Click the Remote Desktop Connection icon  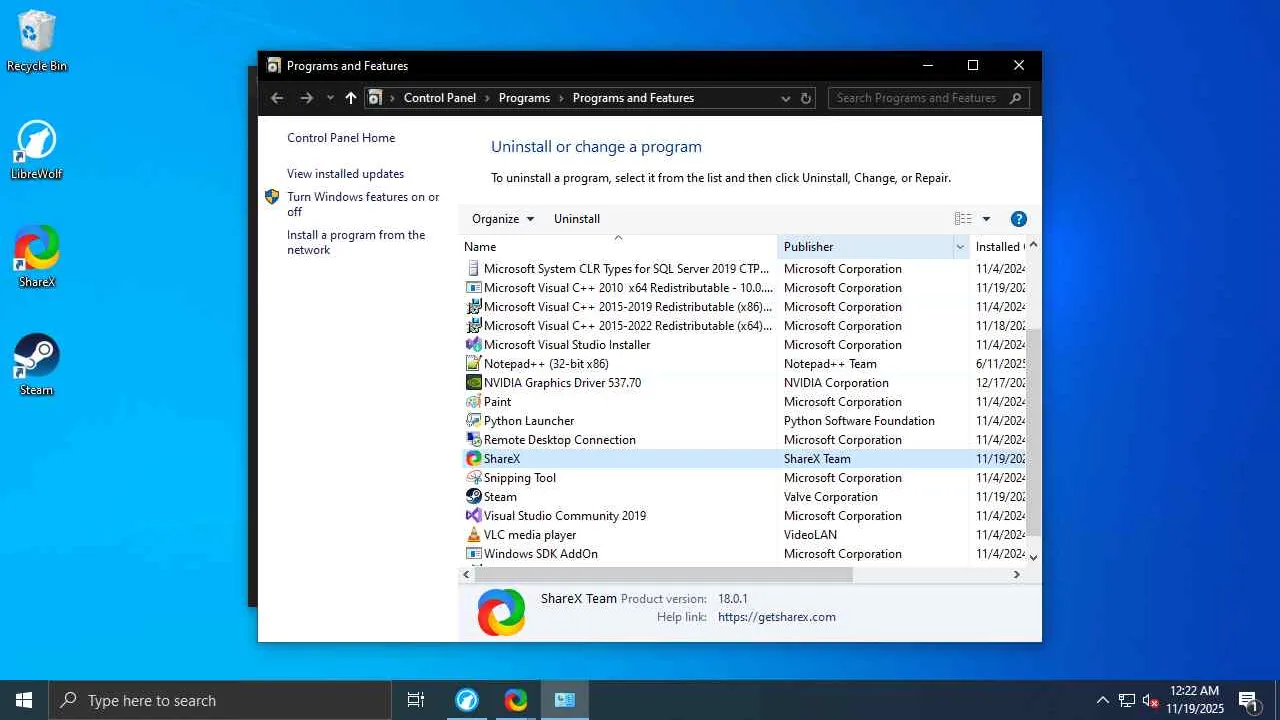(474, 440)
